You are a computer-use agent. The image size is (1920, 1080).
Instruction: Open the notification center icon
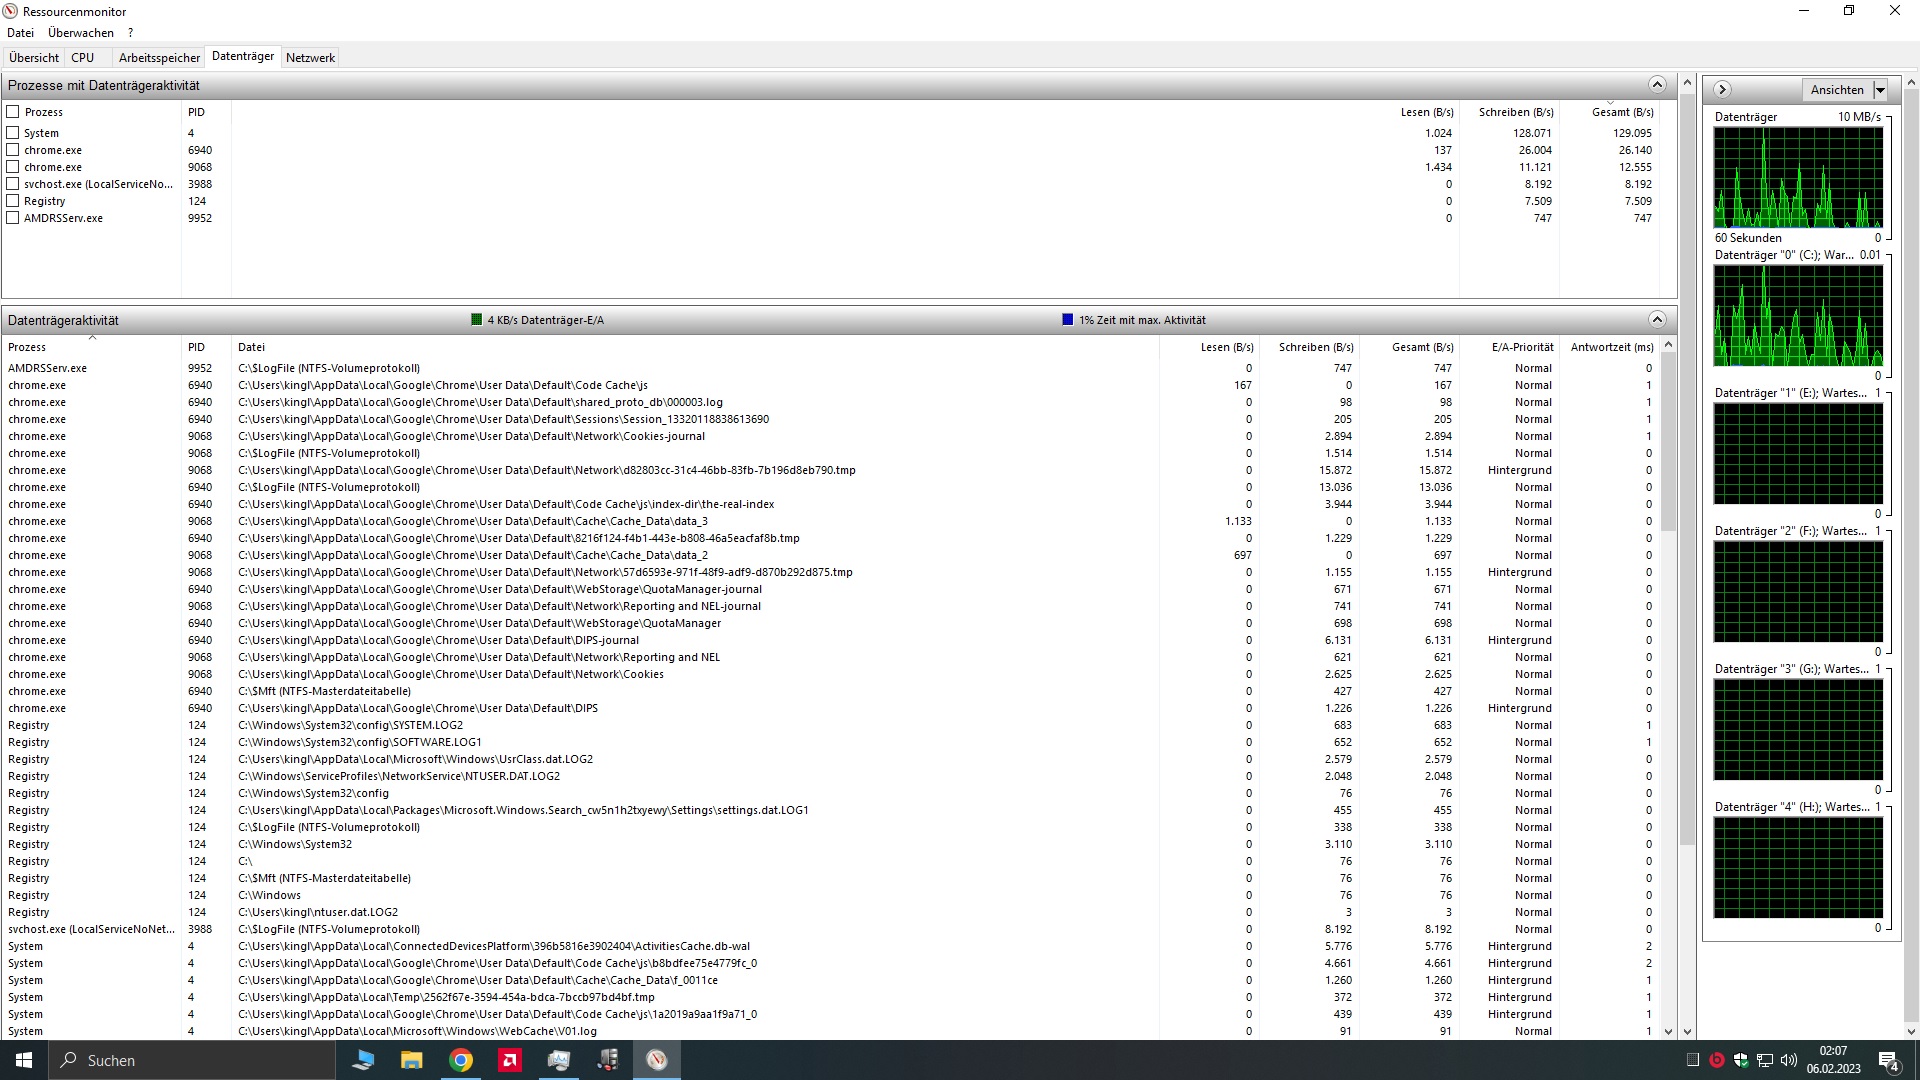click(1889, 1060)
